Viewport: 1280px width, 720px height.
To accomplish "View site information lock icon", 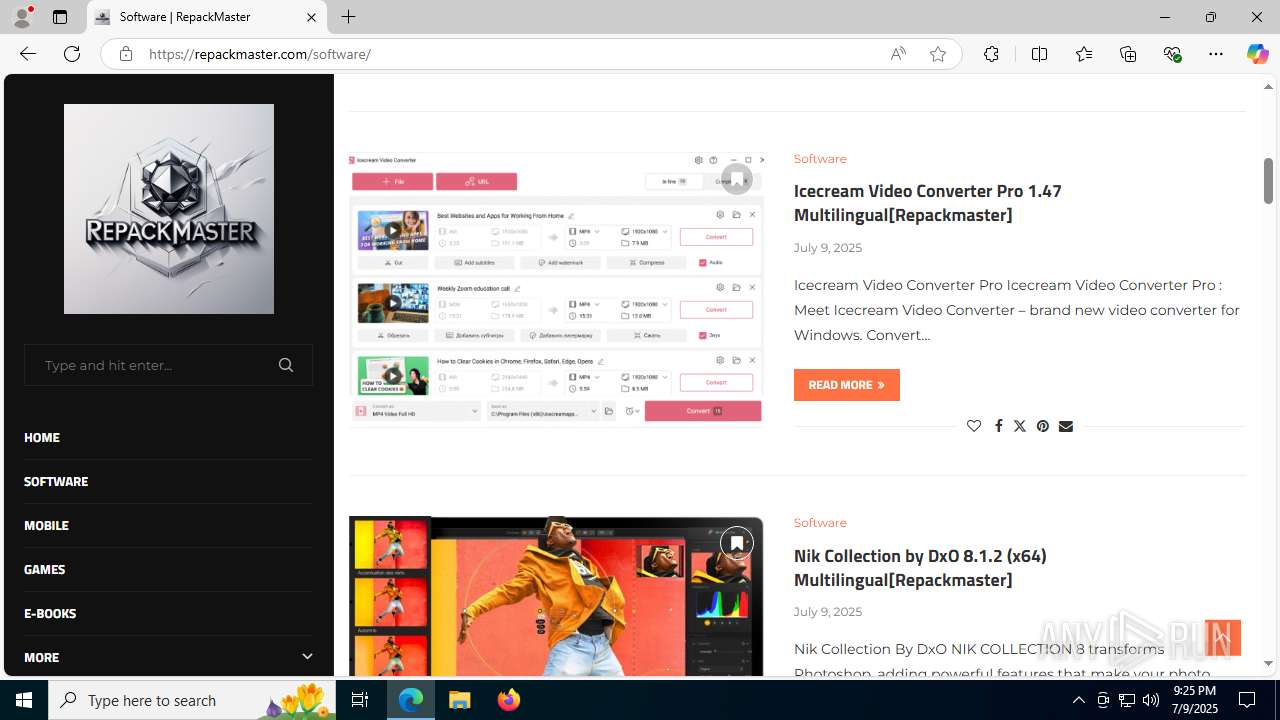I will [x=125, y=54].
